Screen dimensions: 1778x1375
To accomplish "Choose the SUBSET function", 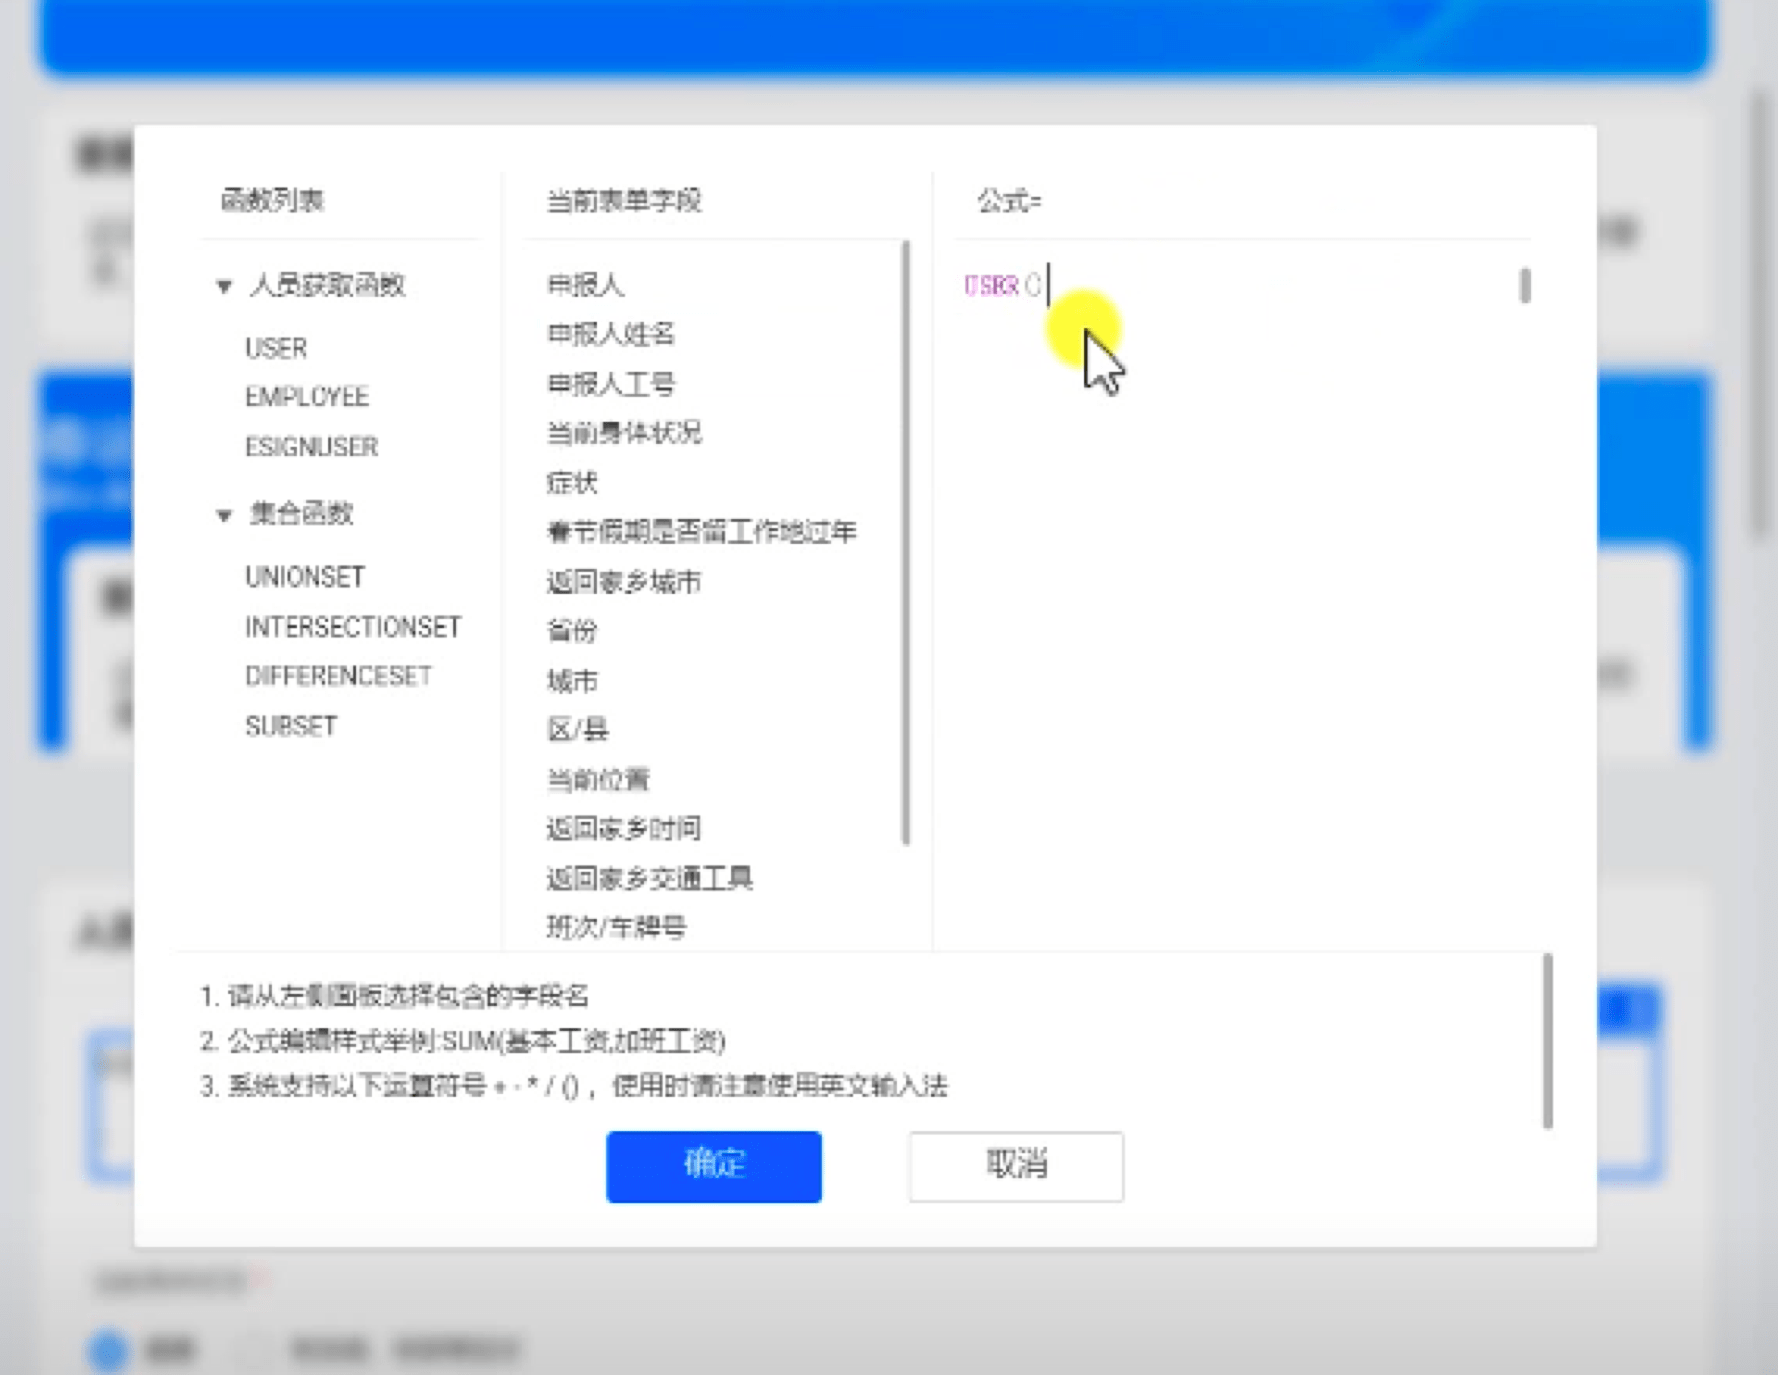I will [x=291, y=726].
